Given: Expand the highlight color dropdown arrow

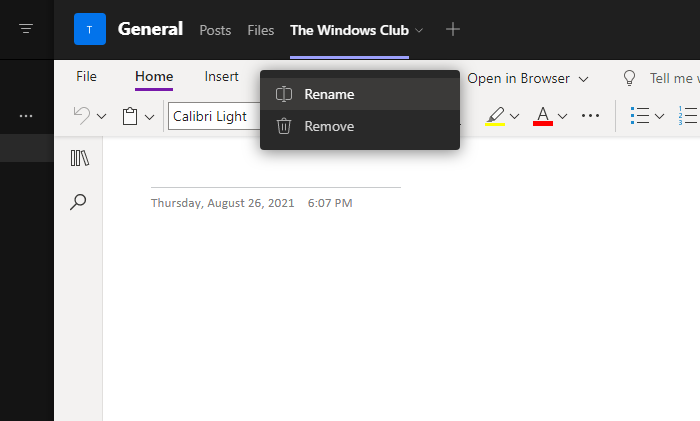Looking at the screenshot, I should (x=515, y=116).
